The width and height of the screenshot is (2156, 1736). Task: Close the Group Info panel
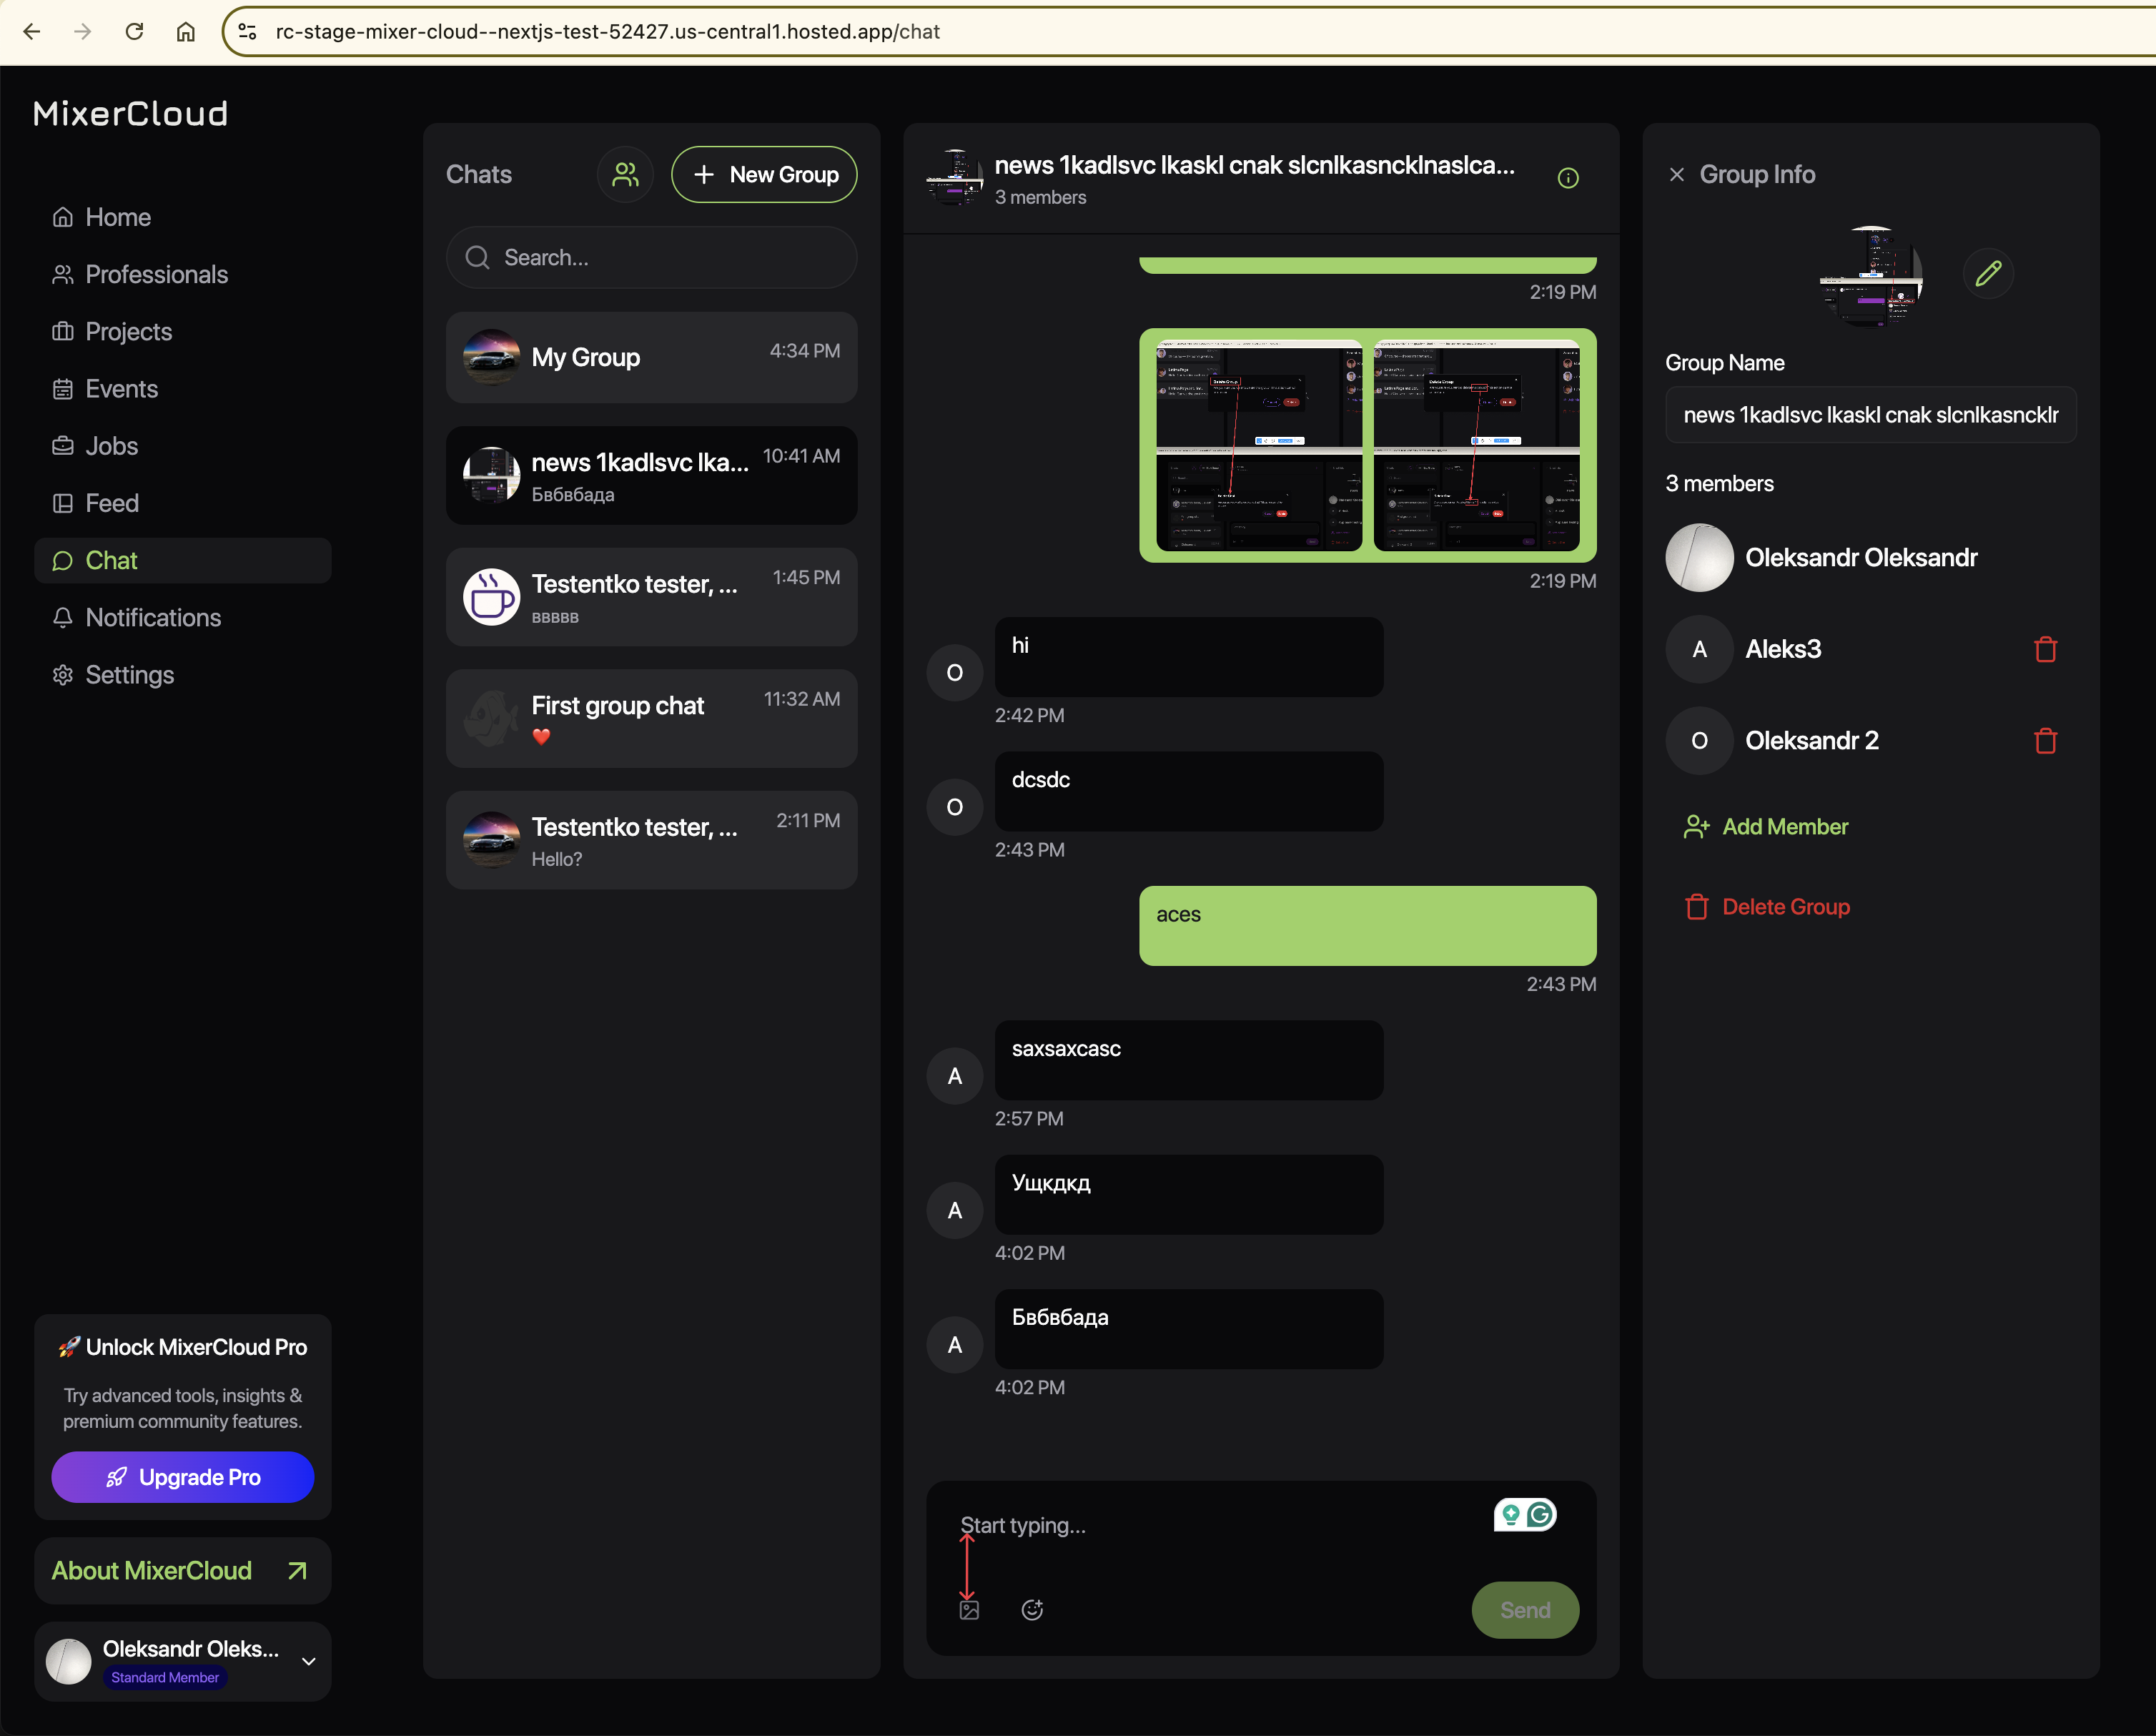tap(1677, 174)
